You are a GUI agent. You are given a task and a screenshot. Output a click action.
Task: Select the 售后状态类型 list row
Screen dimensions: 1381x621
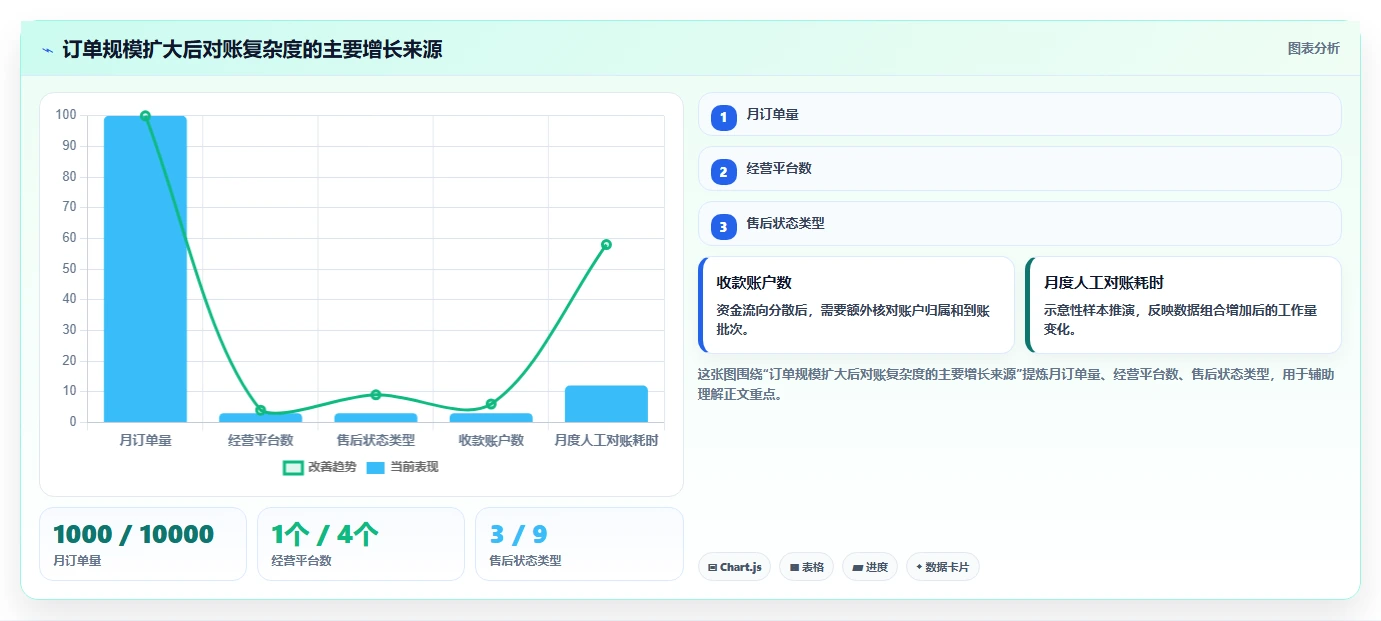[1019, 223]
